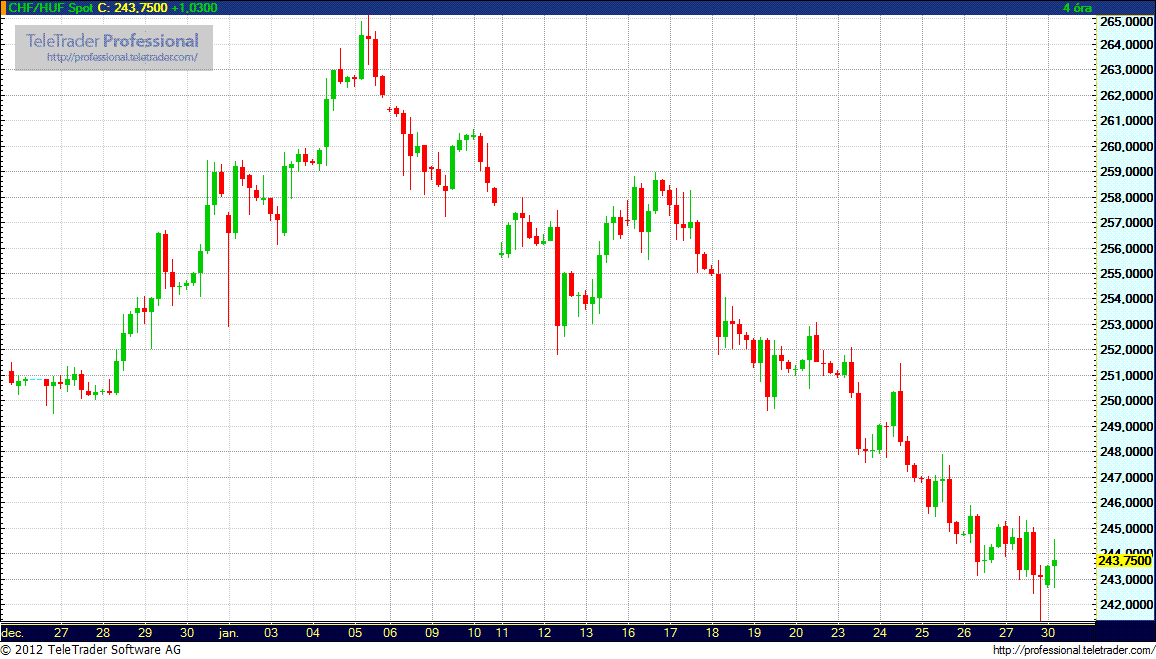Click the © 2012 TeleTrader Software AG notice
The width and height of the screenshot is (1156, 659).
coord(91,650)
